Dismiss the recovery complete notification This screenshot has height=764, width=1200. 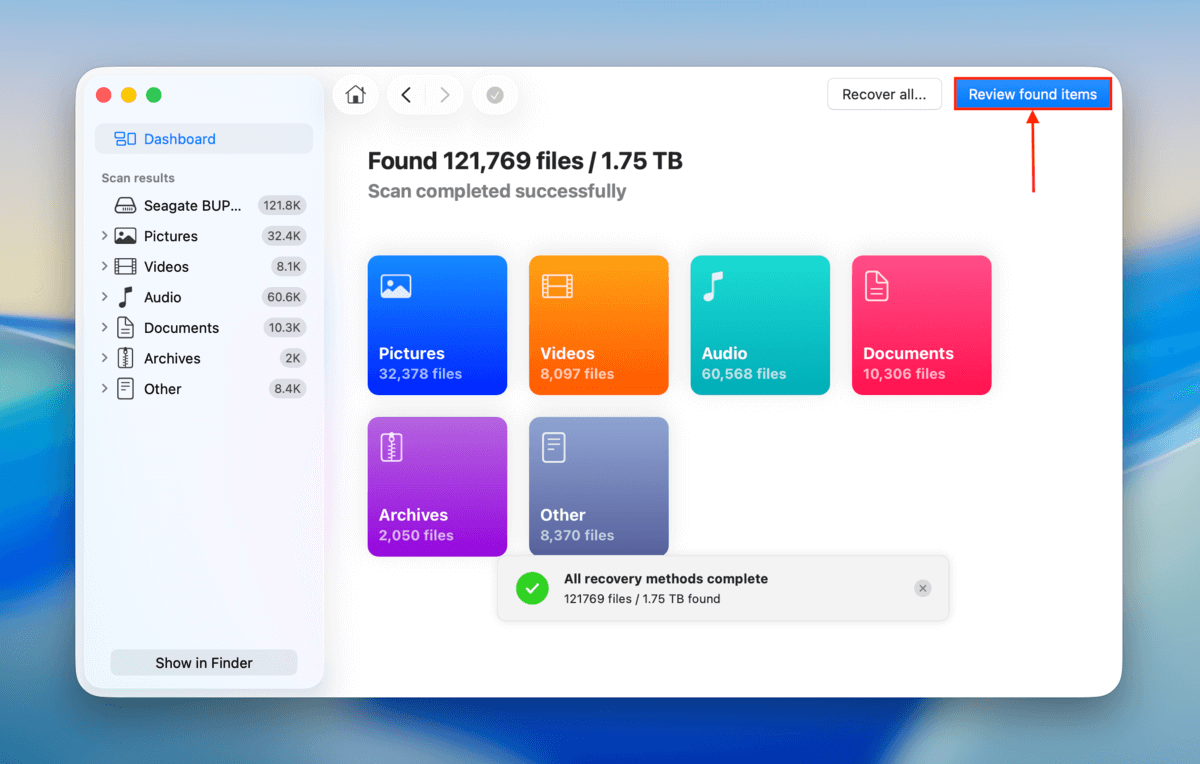(x=922, y=588)
